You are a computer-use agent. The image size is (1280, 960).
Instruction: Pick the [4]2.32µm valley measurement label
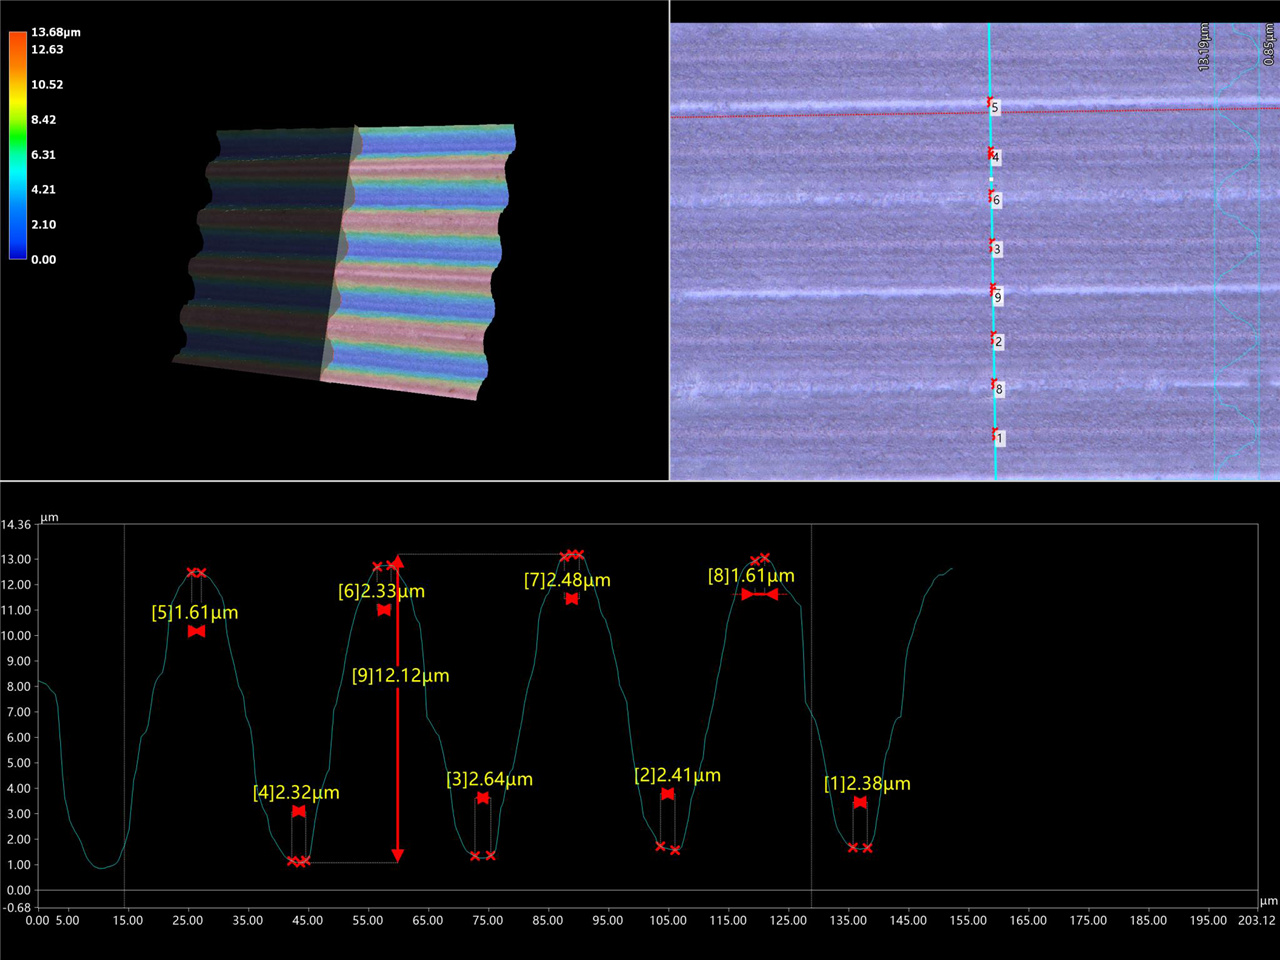(296, 793)
